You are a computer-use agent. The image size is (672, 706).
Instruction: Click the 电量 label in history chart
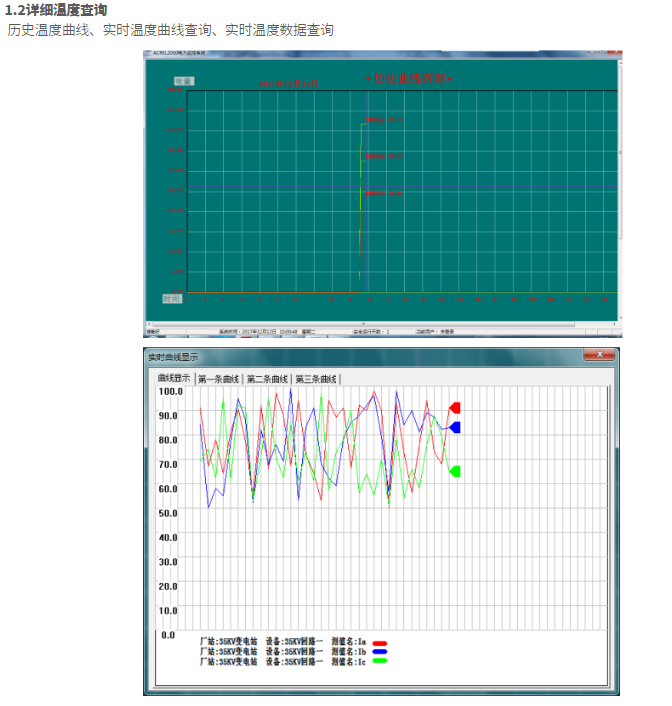coord(184,81)
